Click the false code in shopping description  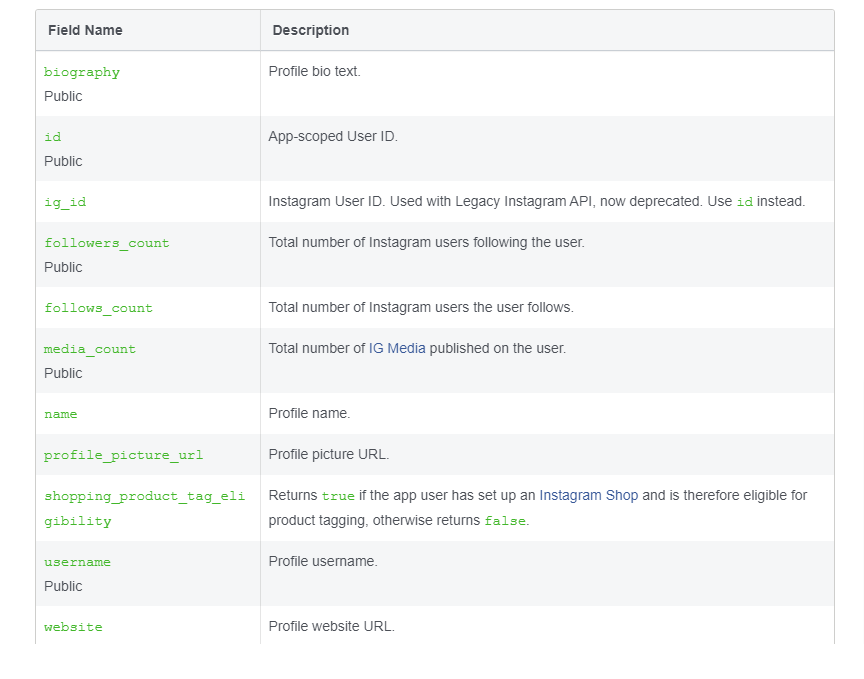click(504, 521)
